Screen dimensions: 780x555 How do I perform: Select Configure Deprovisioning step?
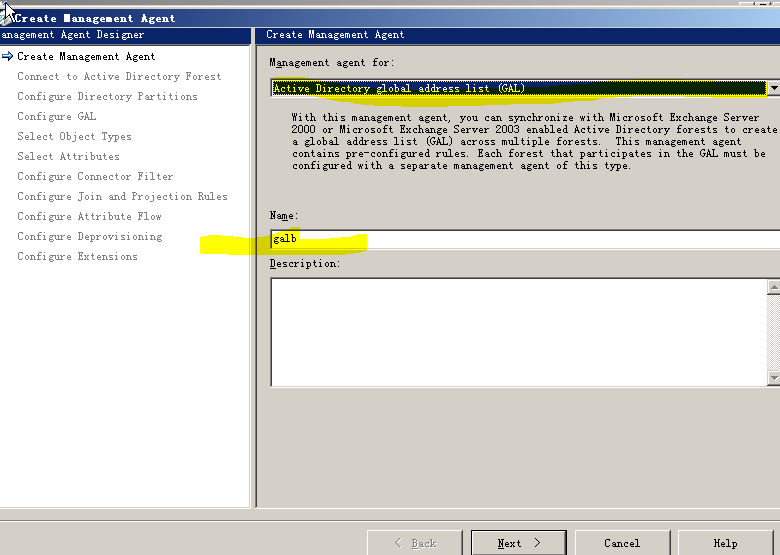click(x=90, y=236)
